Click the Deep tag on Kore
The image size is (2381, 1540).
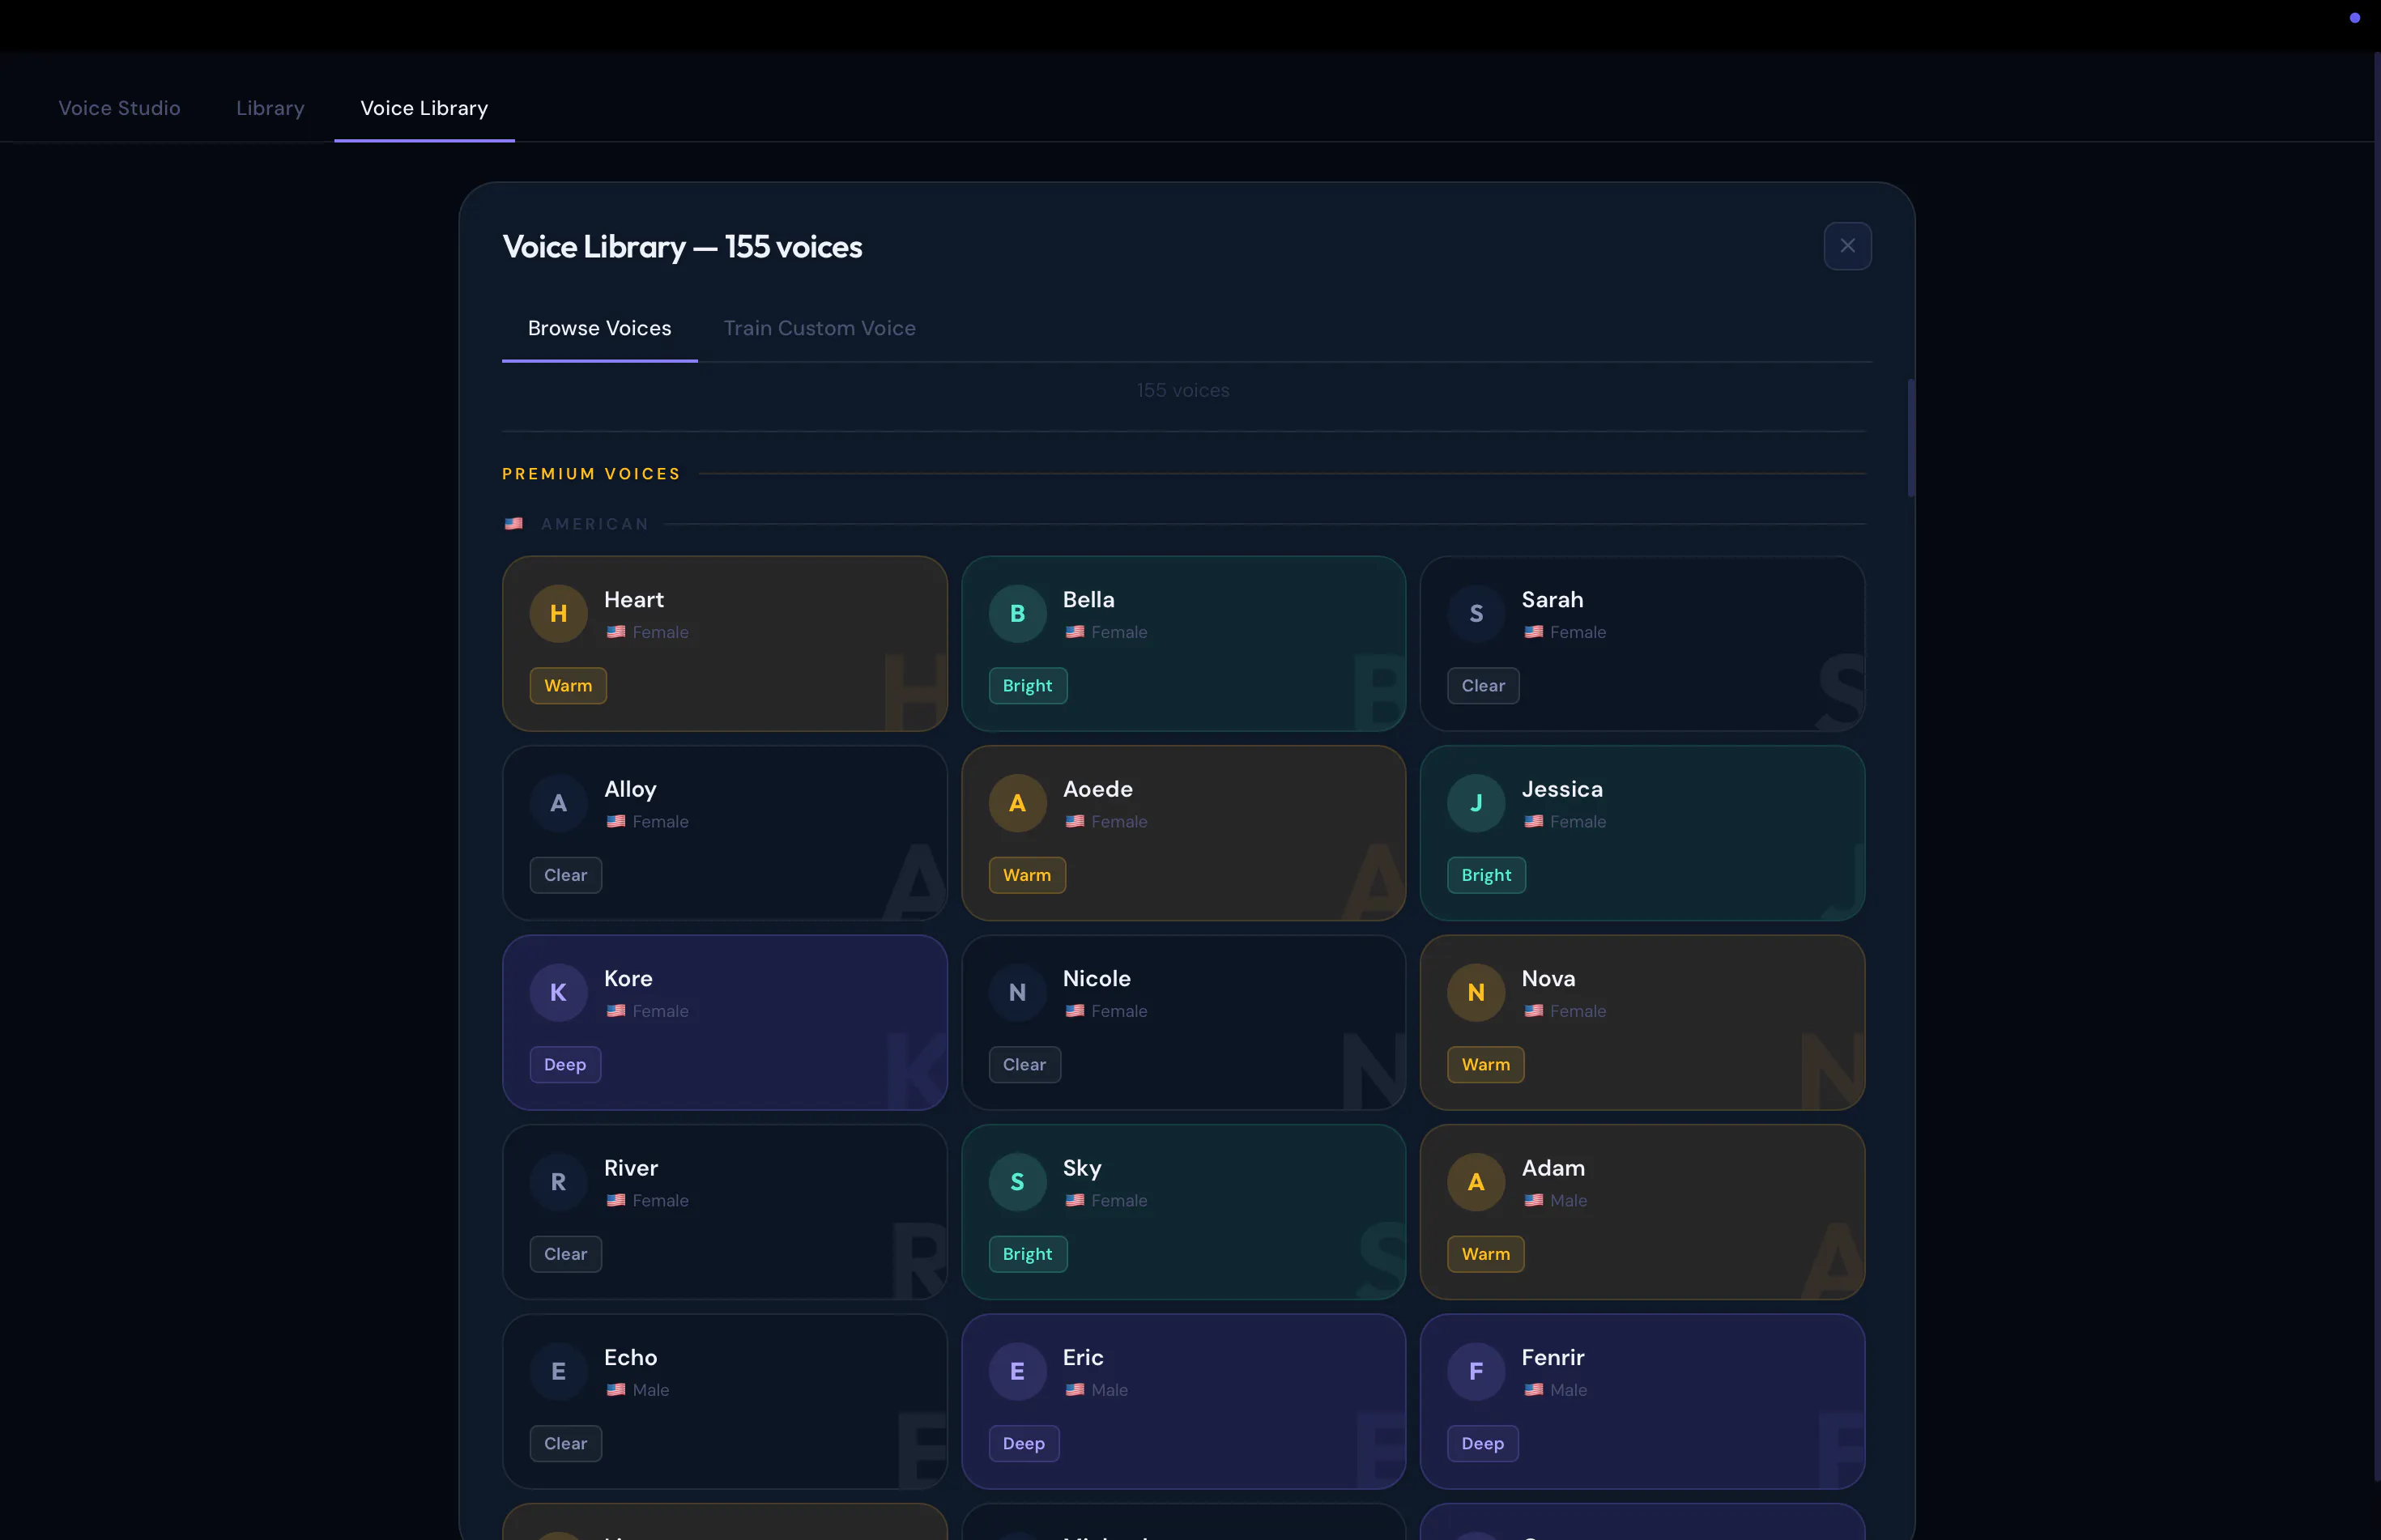tap(565, 1065)
